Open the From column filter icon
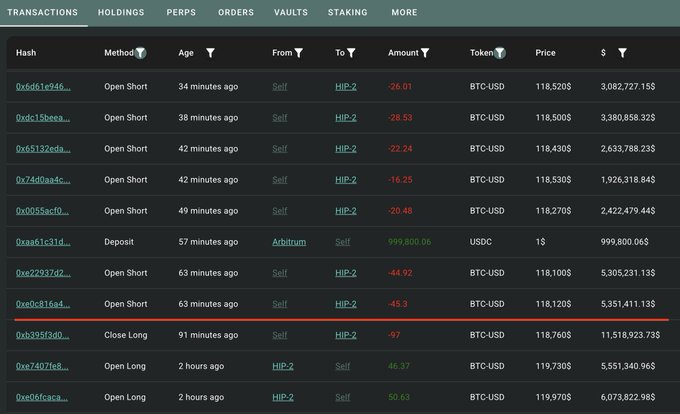This screenshot has width=680, height=414. pos(299,53)
